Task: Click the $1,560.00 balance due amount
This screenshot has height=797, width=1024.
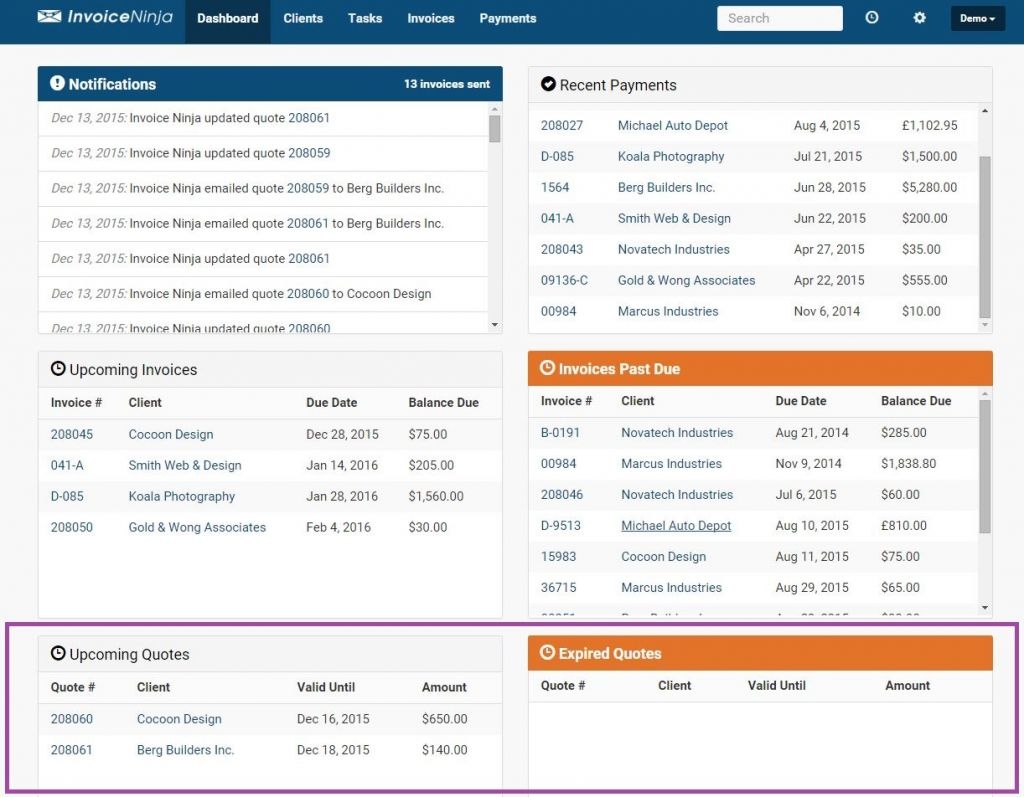Action: click(436, 496)
